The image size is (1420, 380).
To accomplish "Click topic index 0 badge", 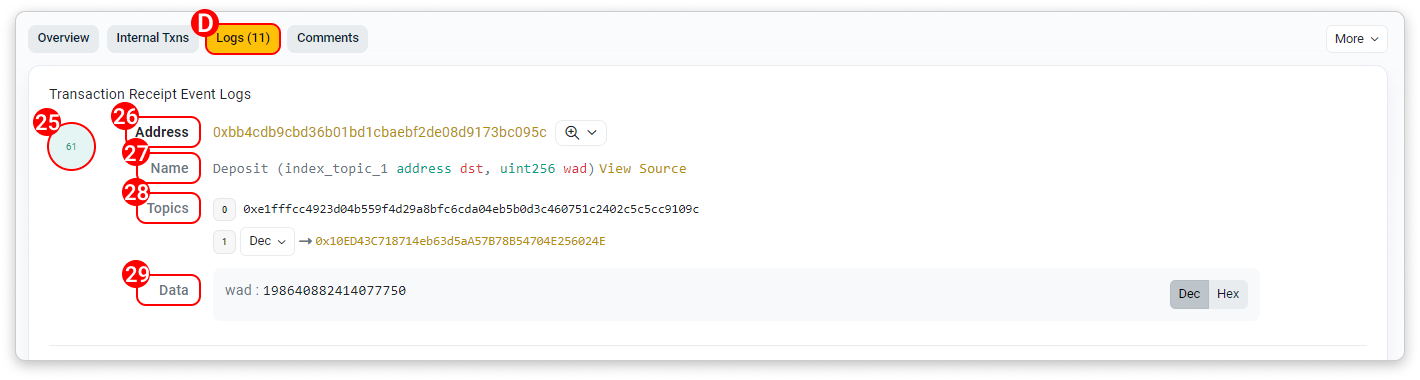I will (225, 209).
